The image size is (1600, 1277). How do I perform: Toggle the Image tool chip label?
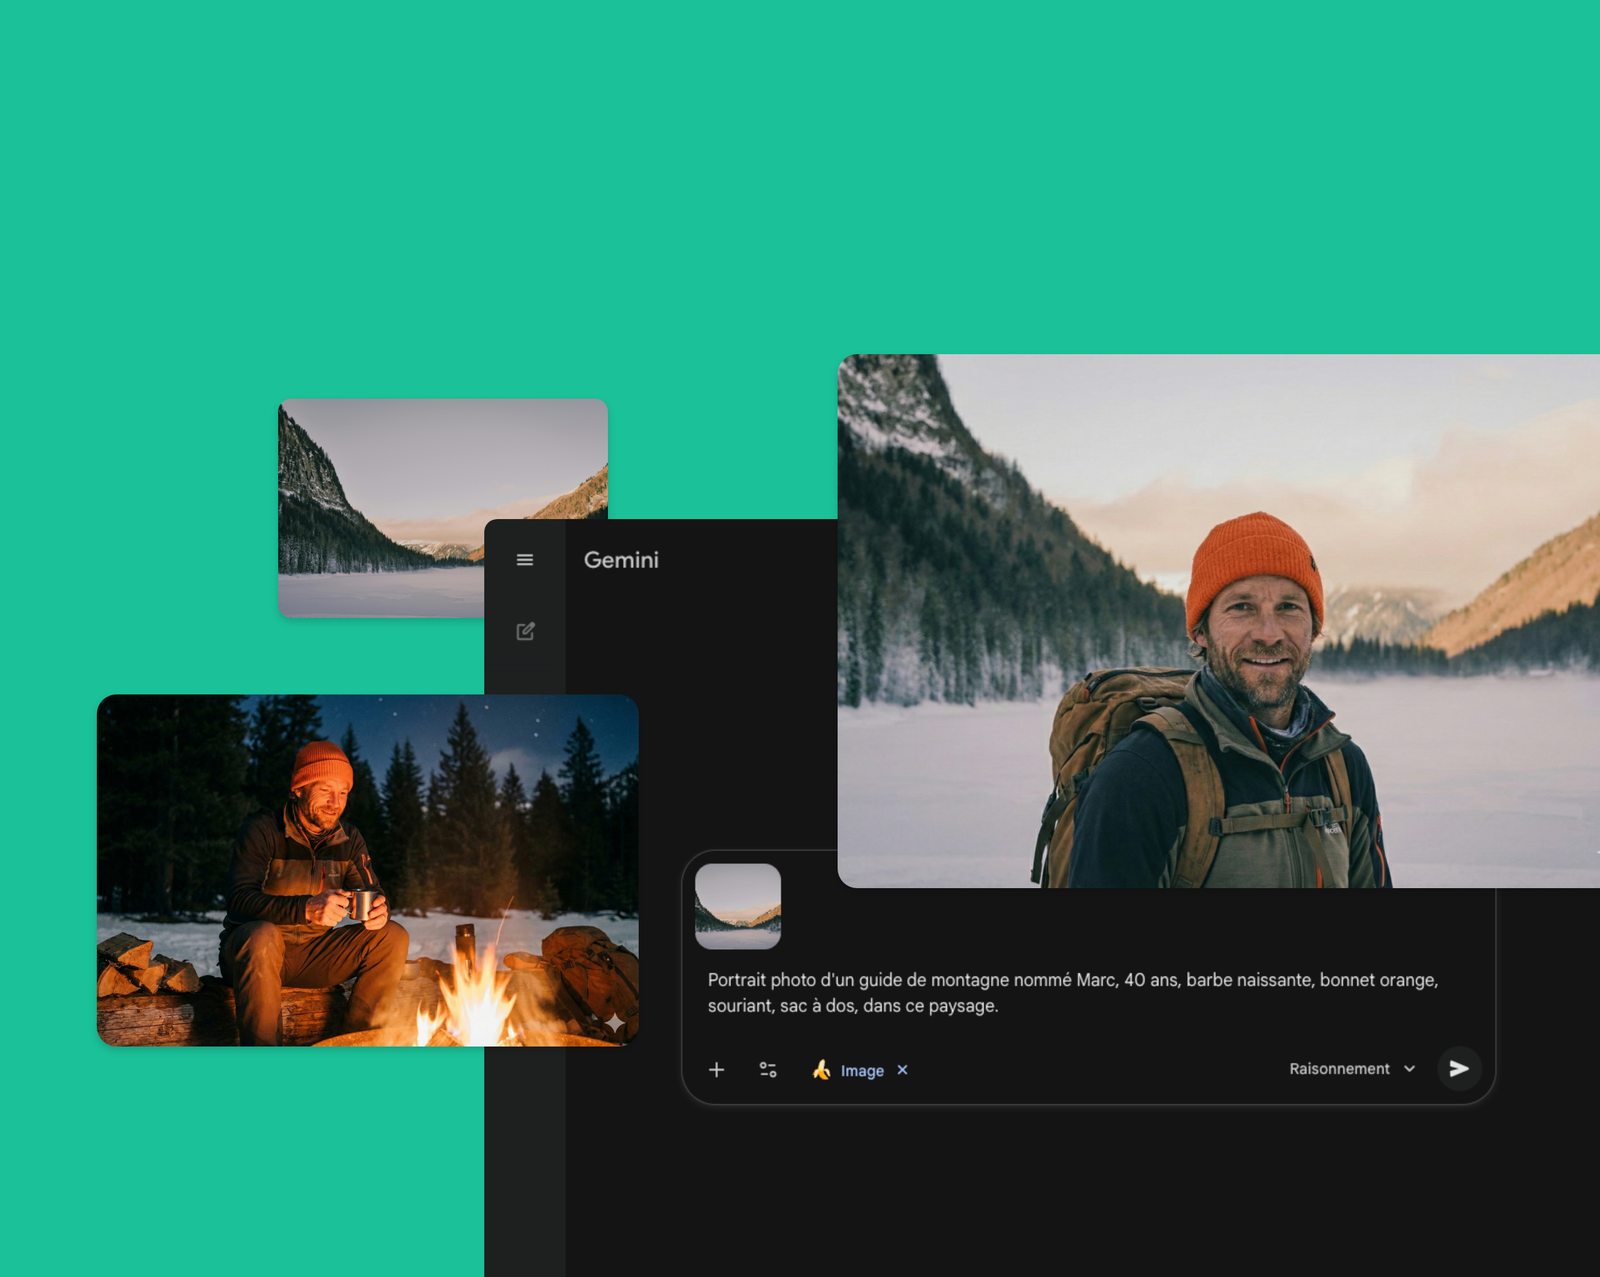coord(861,1071)
